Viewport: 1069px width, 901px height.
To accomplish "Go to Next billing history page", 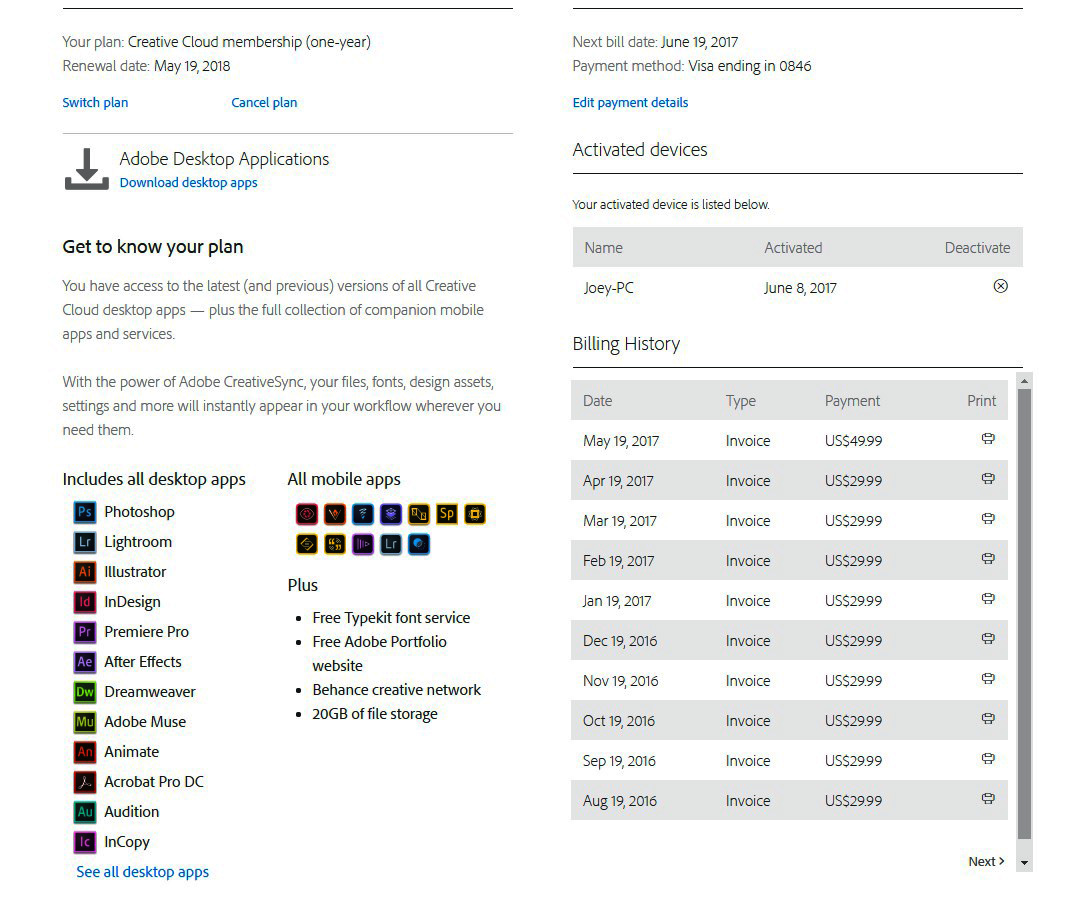I will (x=987, y=861).
